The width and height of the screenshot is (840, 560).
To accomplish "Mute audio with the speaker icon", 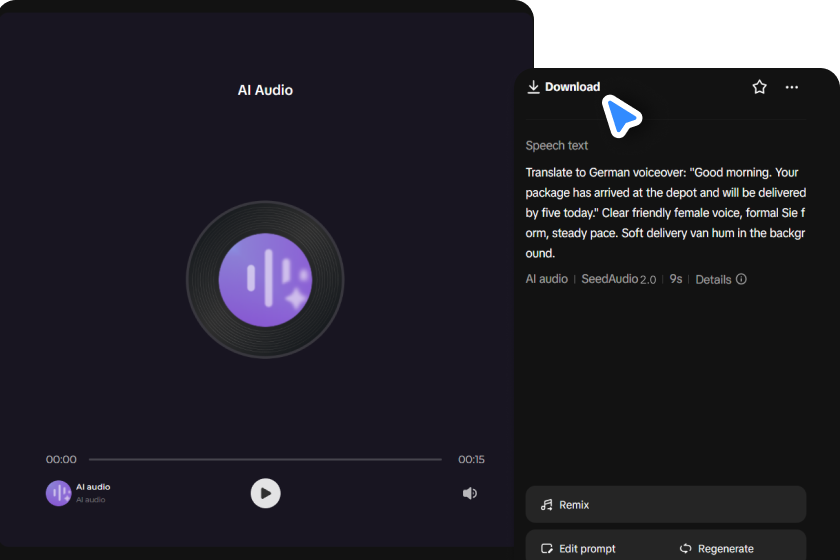I will click(x=470, y=493).
